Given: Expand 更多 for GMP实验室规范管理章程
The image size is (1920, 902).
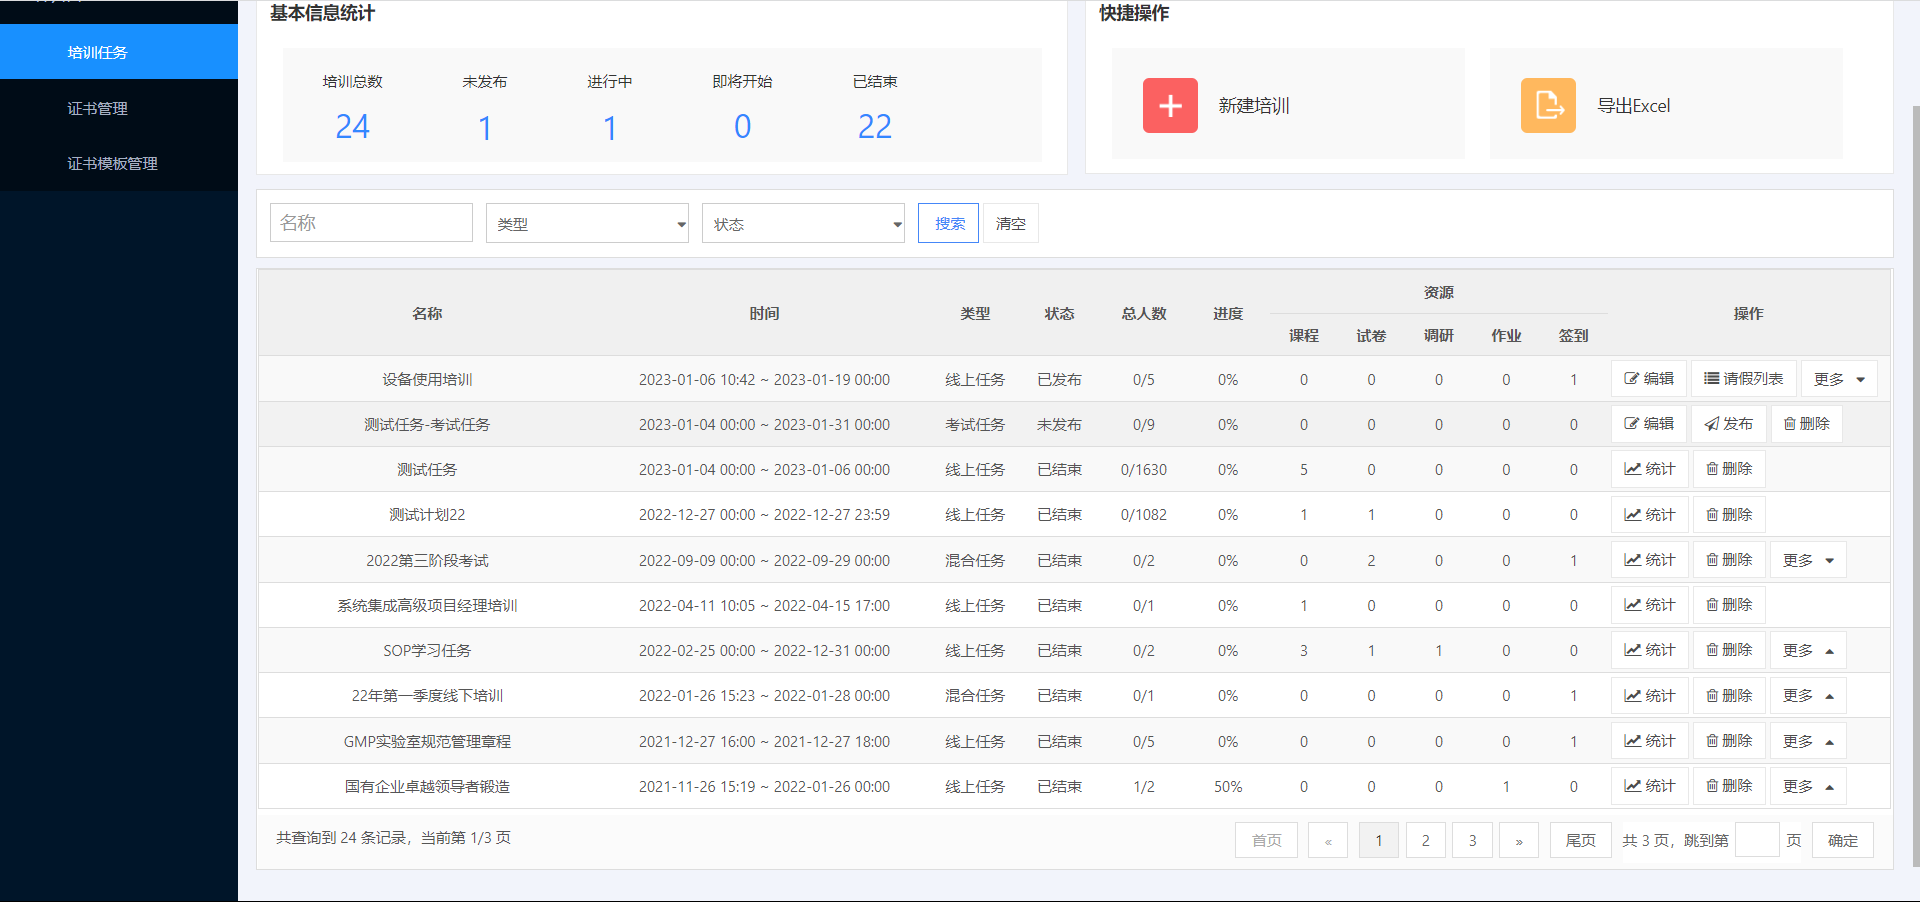Looking at the screenshot, I should pyautogui.click(x=1808, y=741).
